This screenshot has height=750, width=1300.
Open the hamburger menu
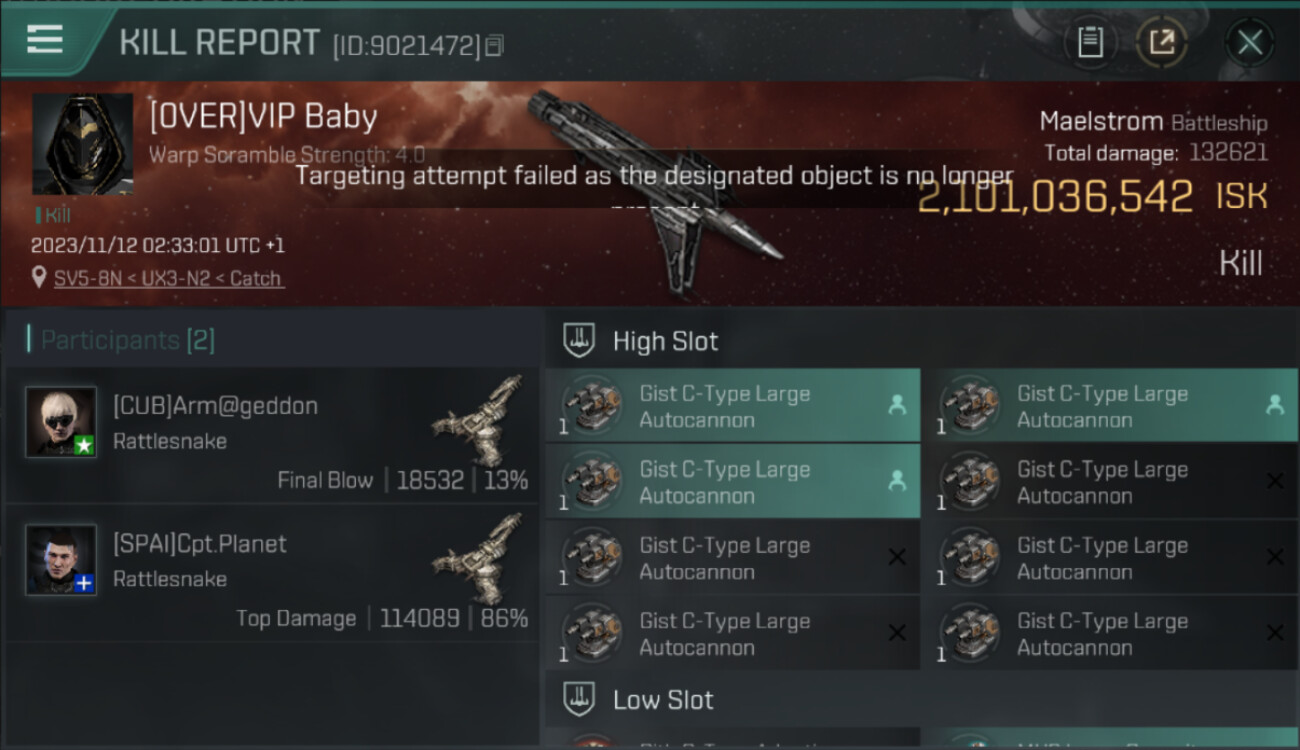point(45,39)
